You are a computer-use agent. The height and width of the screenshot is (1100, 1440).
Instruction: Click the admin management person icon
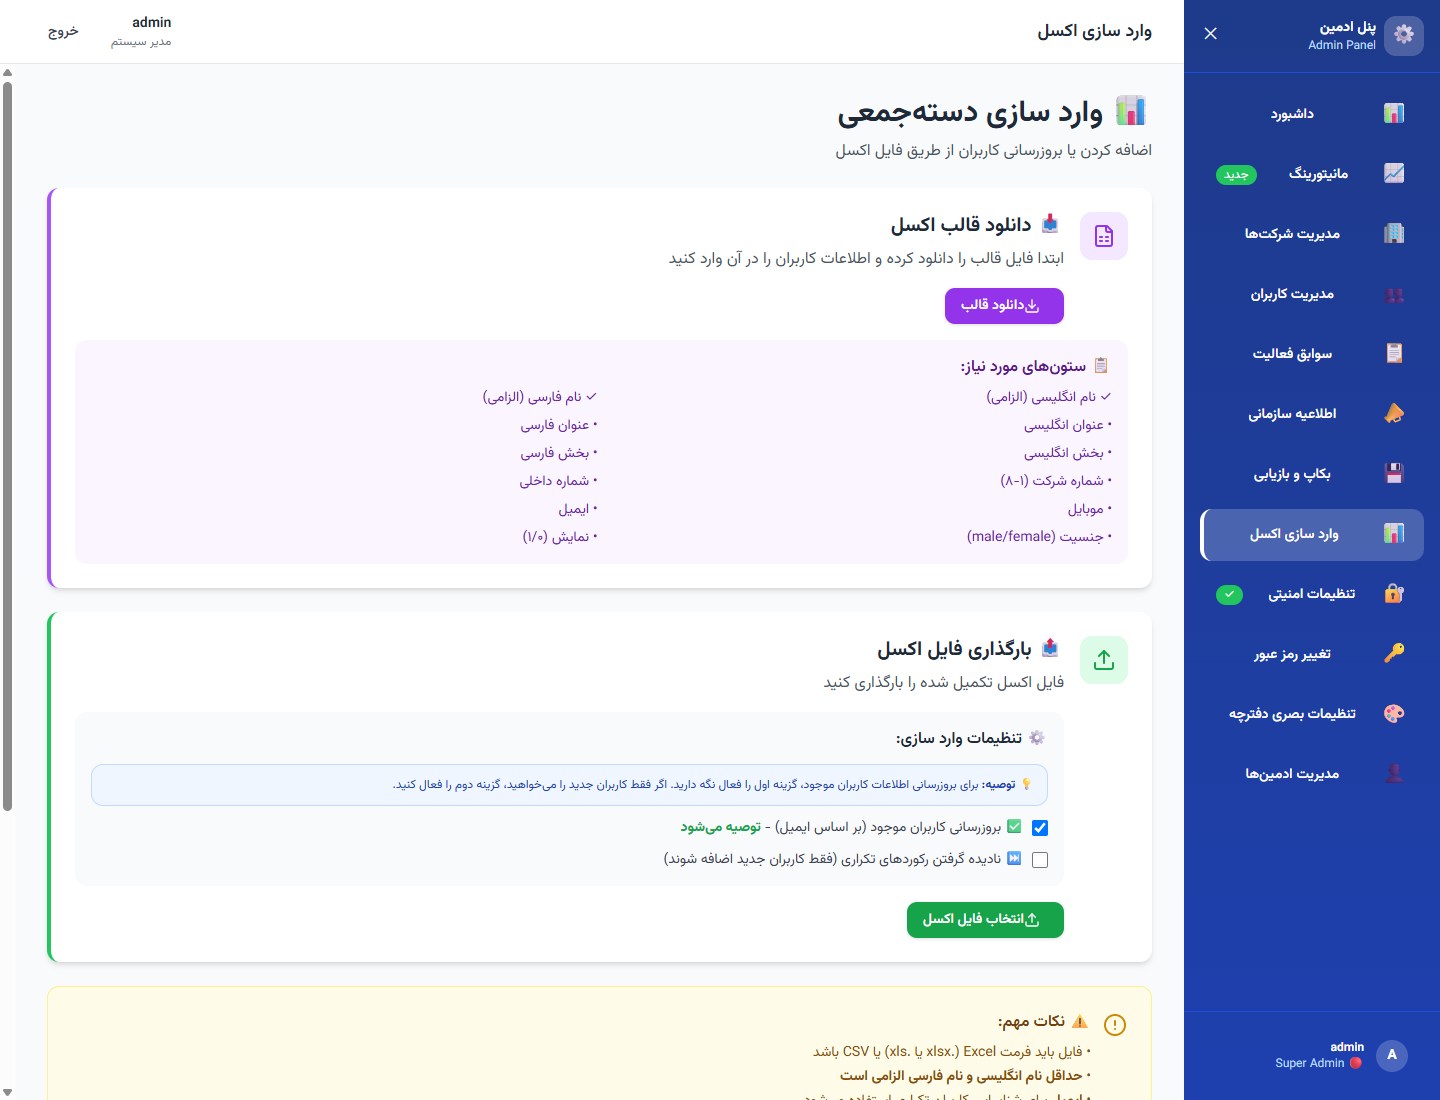pyautogui.click(x=1394, y=774)
